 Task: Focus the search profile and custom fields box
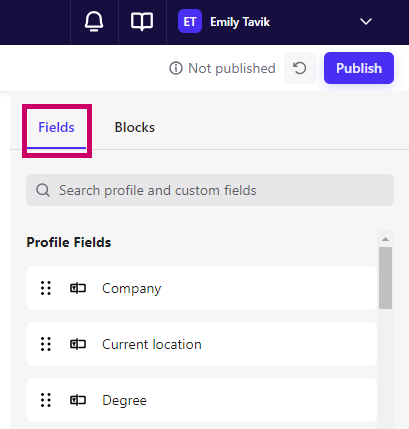[210, 190]
